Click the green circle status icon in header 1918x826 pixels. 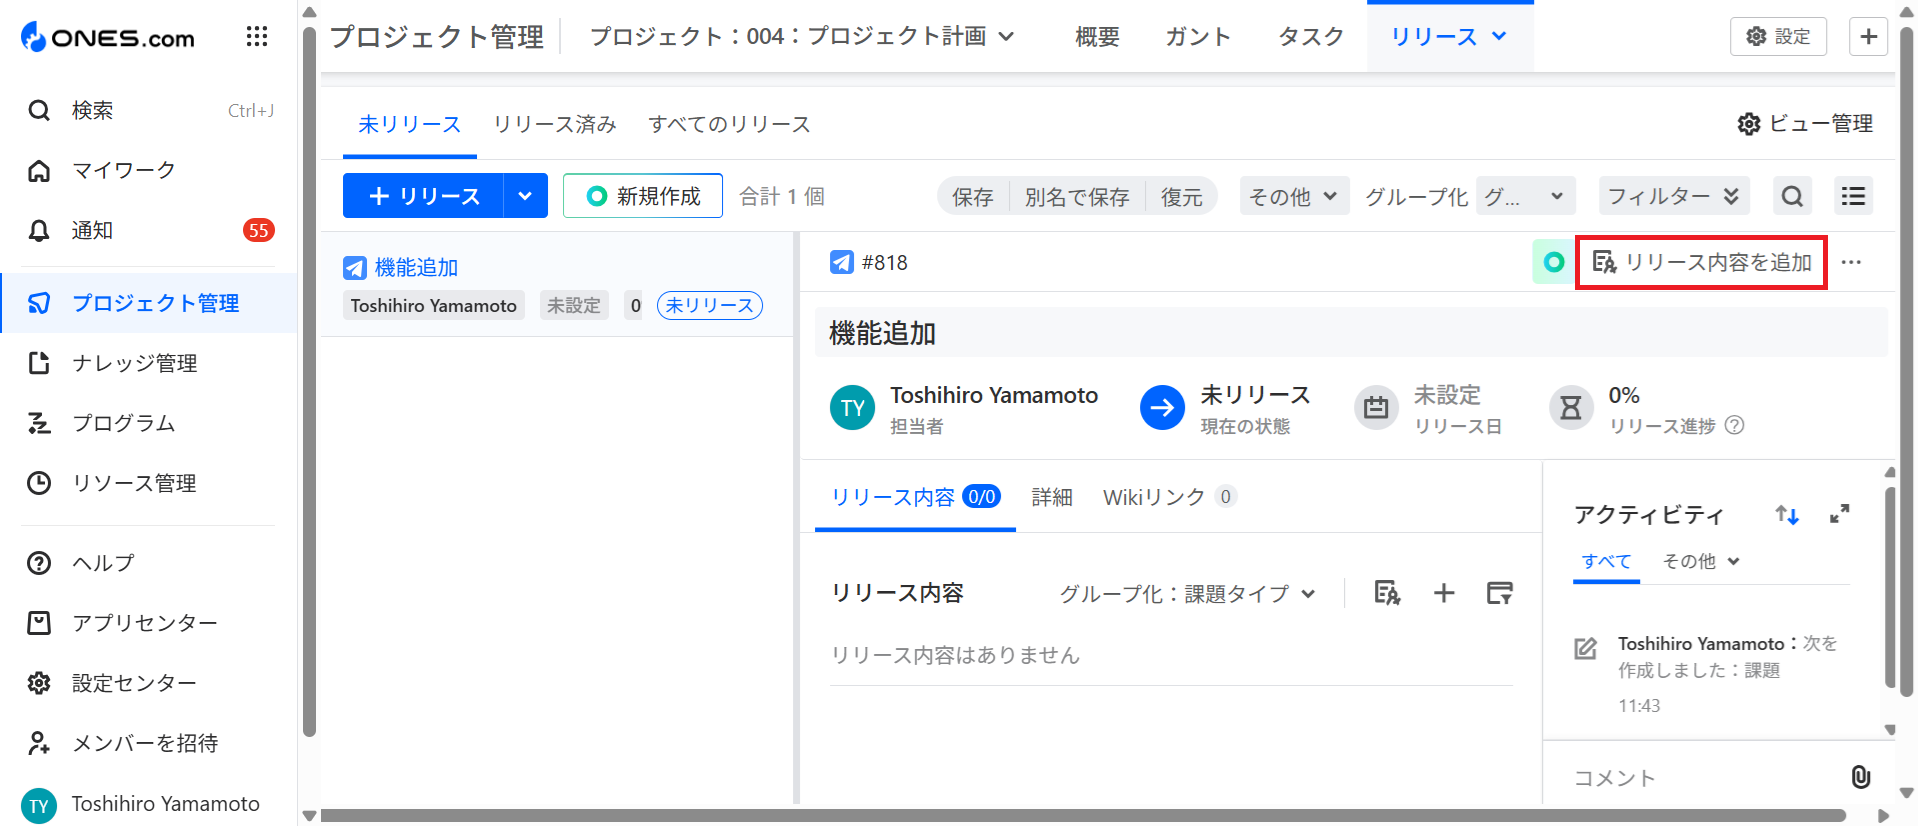click(1554, 262)
